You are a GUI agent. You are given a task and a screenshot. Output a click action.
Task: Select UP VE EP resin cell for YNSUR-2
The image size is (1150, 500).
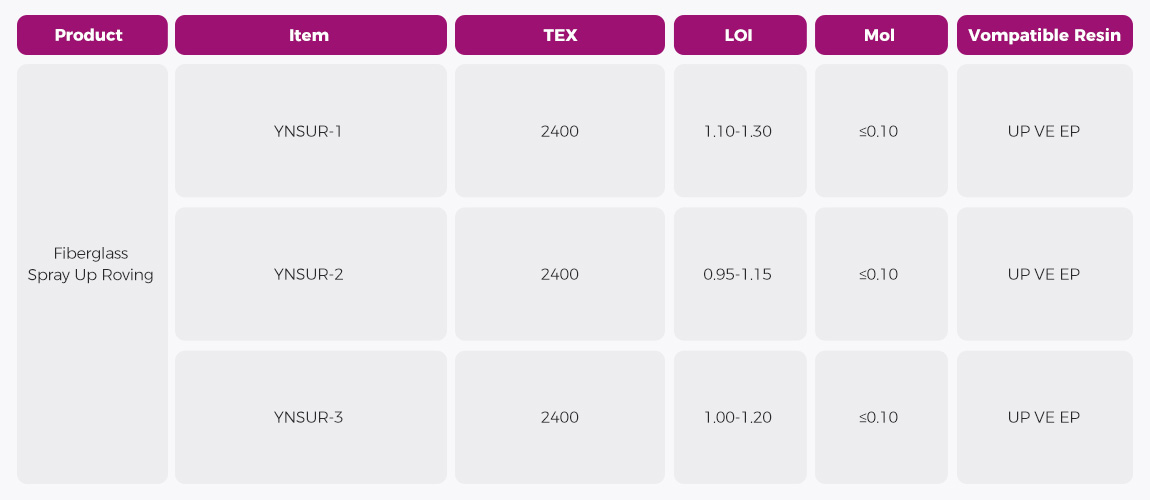[x=1044, y=274]
